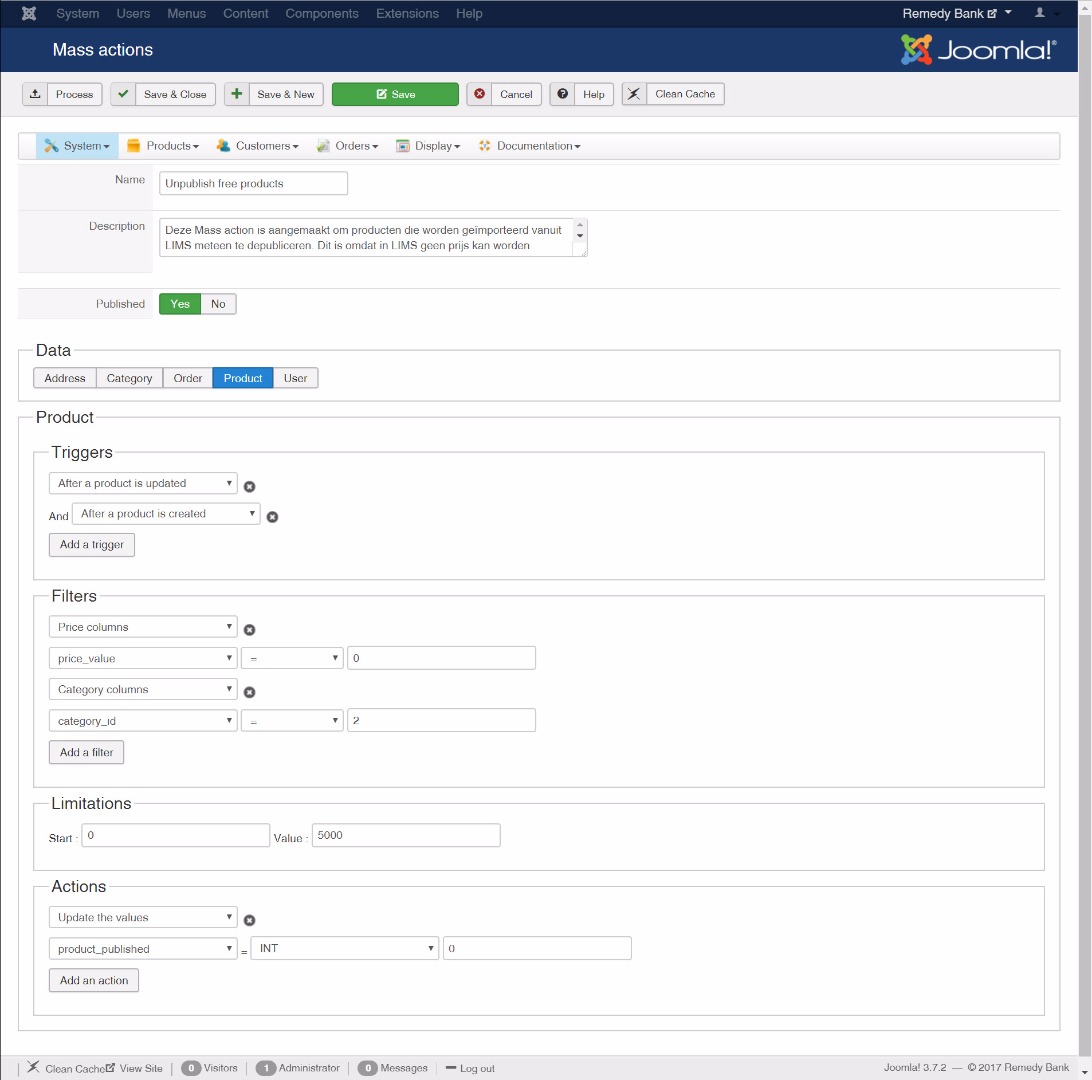This screenshot has height=1080, width=1092.
Task: Click the Description textarea scroll down arrow
Action: [579, 236]
